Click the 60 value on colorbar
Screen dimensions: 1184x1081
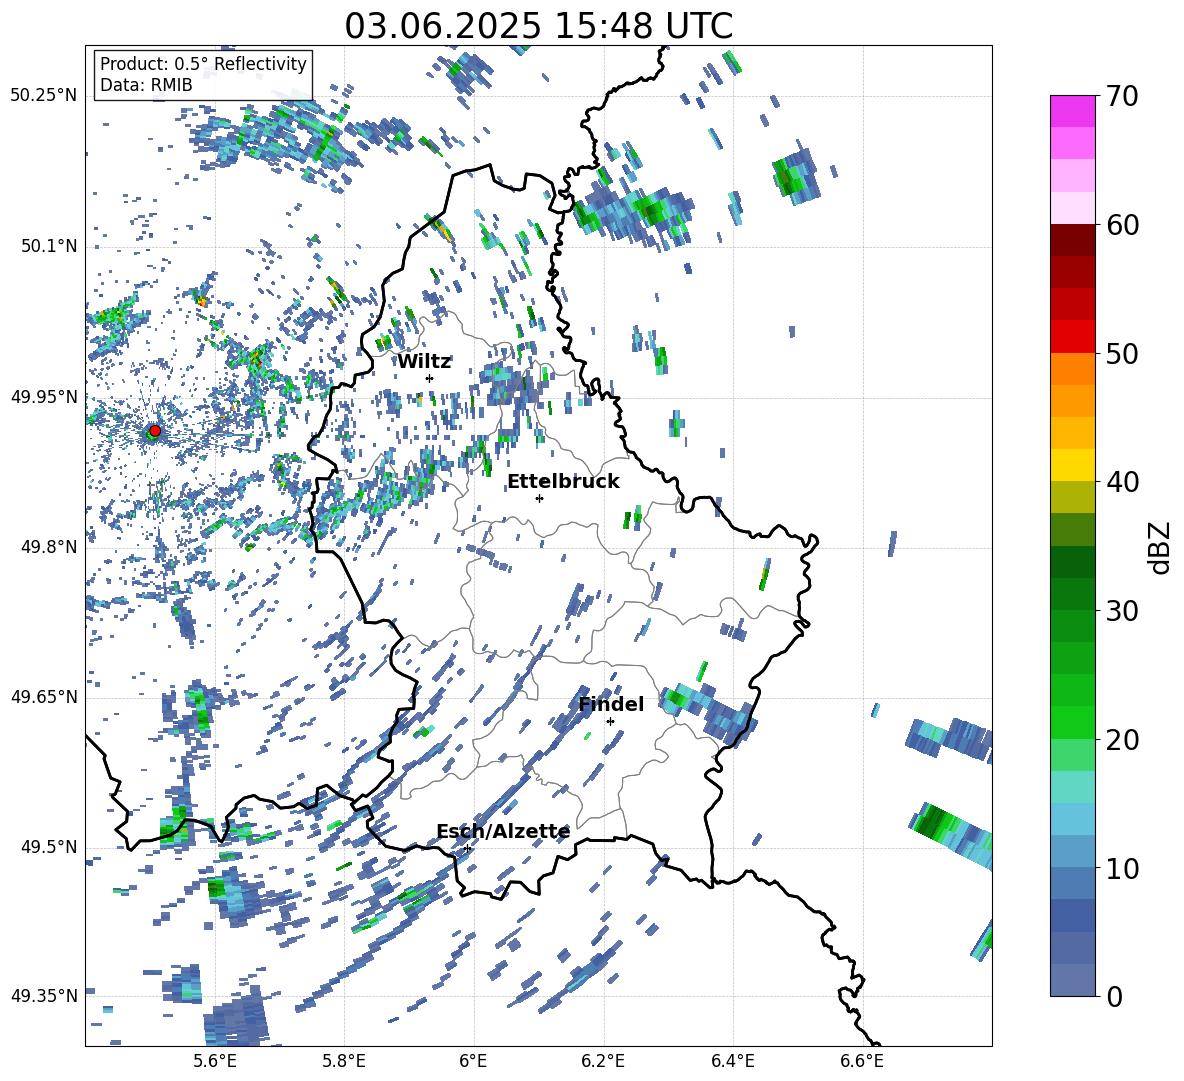click(1121, 225)
